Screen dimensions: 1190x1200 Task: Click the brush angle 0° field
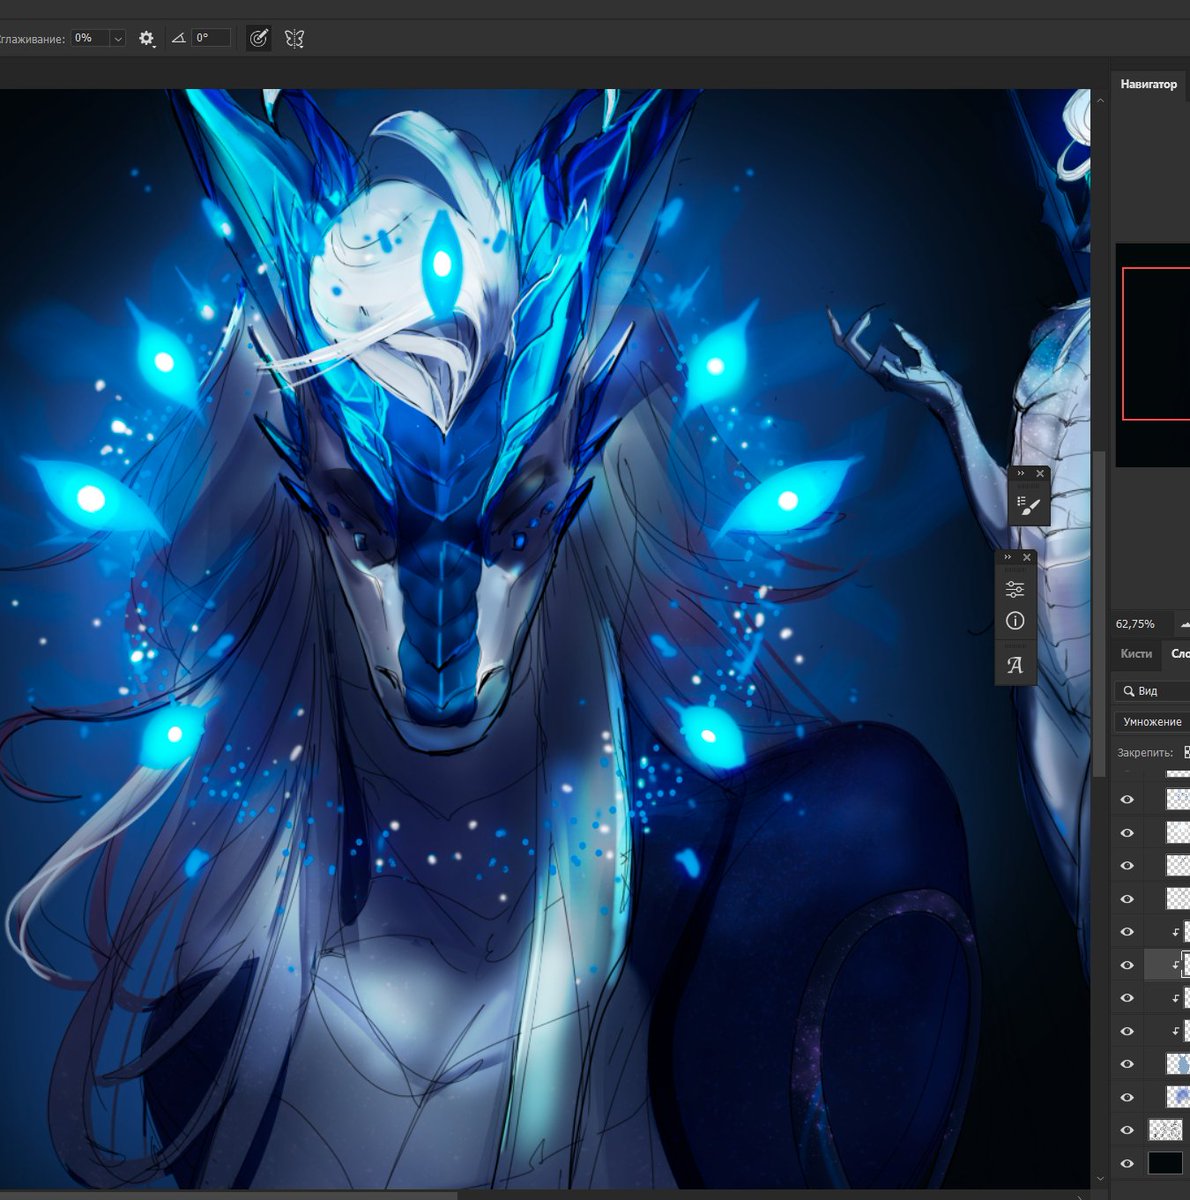pos(211,38)
